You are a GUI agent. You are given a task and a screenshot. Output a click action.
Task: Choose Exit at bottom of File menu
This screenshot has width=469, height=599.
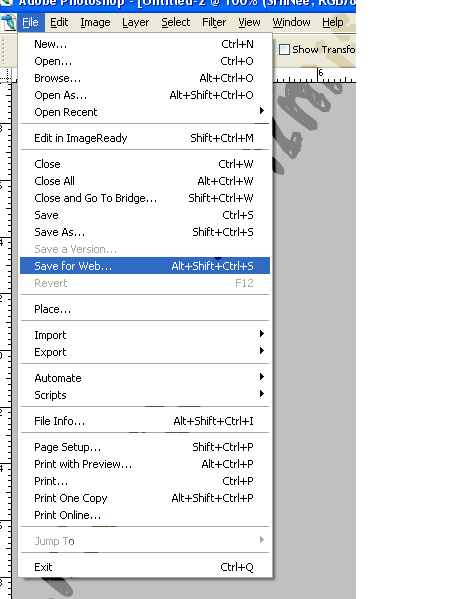click(x=145, y=567)
